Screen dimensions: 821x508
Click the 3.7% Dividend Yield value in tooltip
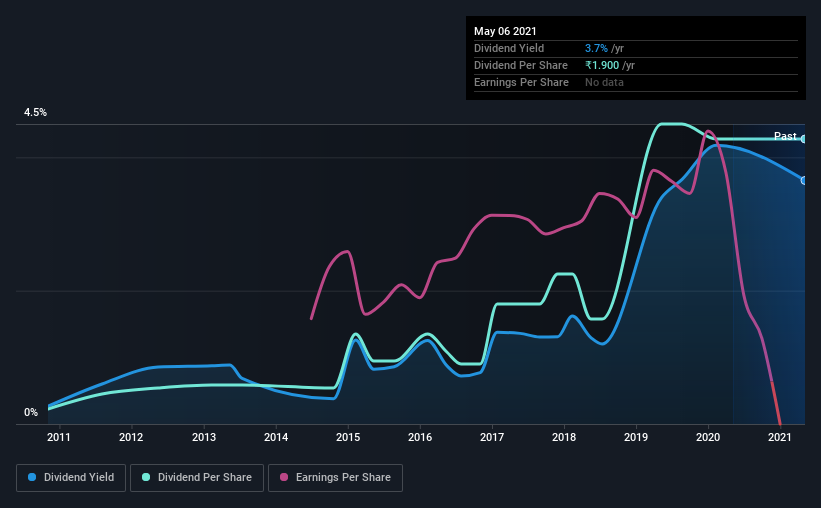[596, 48]
